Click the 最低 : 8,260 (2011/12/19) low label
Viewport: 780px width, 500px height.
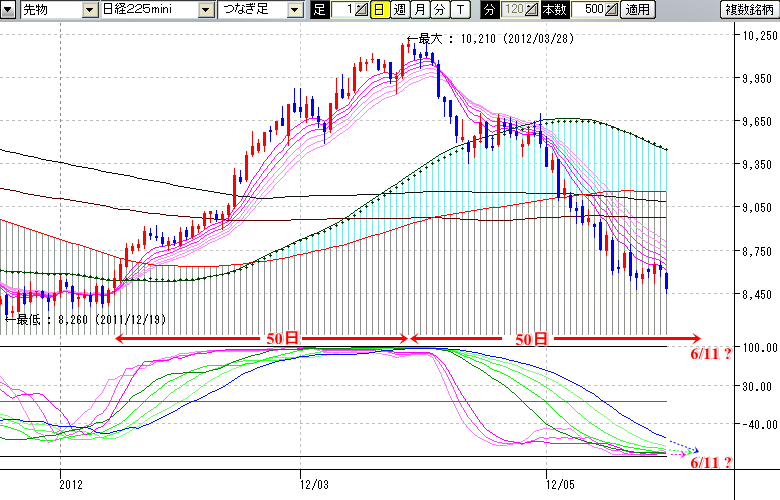coord(85,319)
